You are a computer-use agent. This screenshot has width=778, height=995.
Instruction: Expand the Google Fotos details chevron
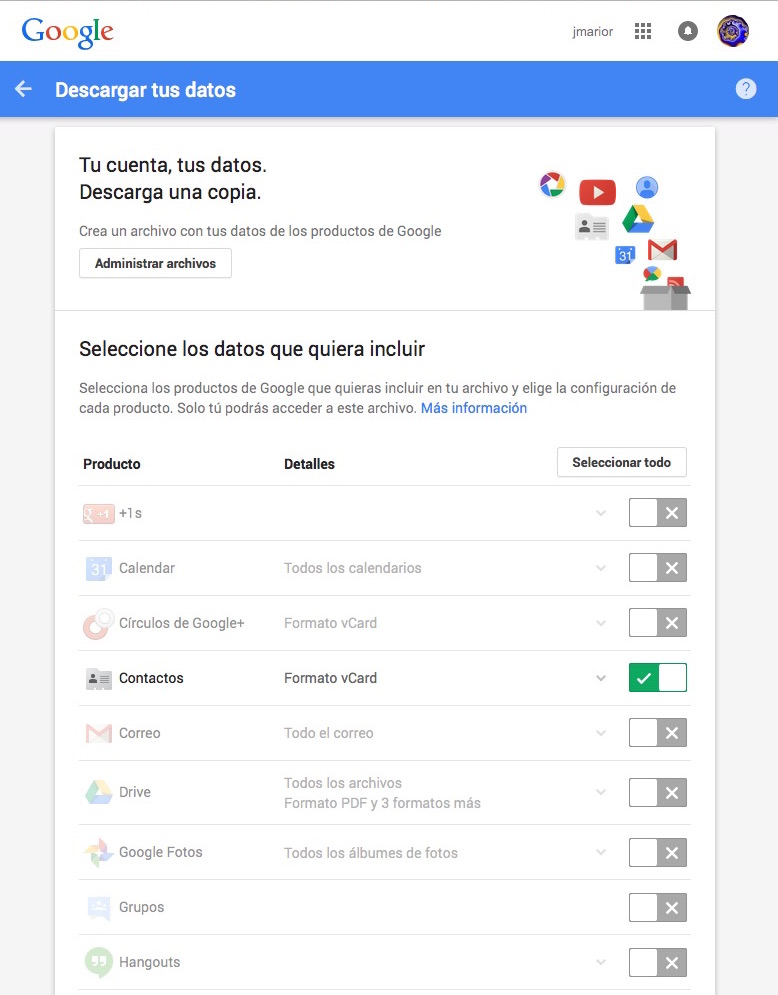(600, 852)
